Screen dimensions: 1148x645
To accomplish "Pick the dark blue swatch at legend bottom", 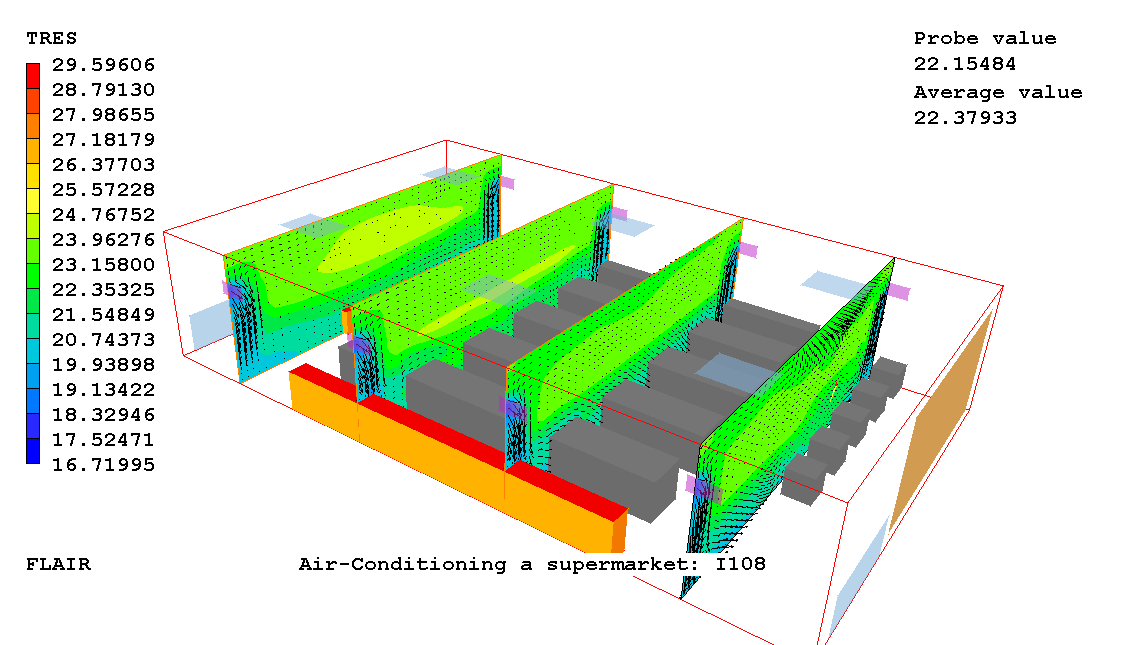I will [x=33, y=452].
